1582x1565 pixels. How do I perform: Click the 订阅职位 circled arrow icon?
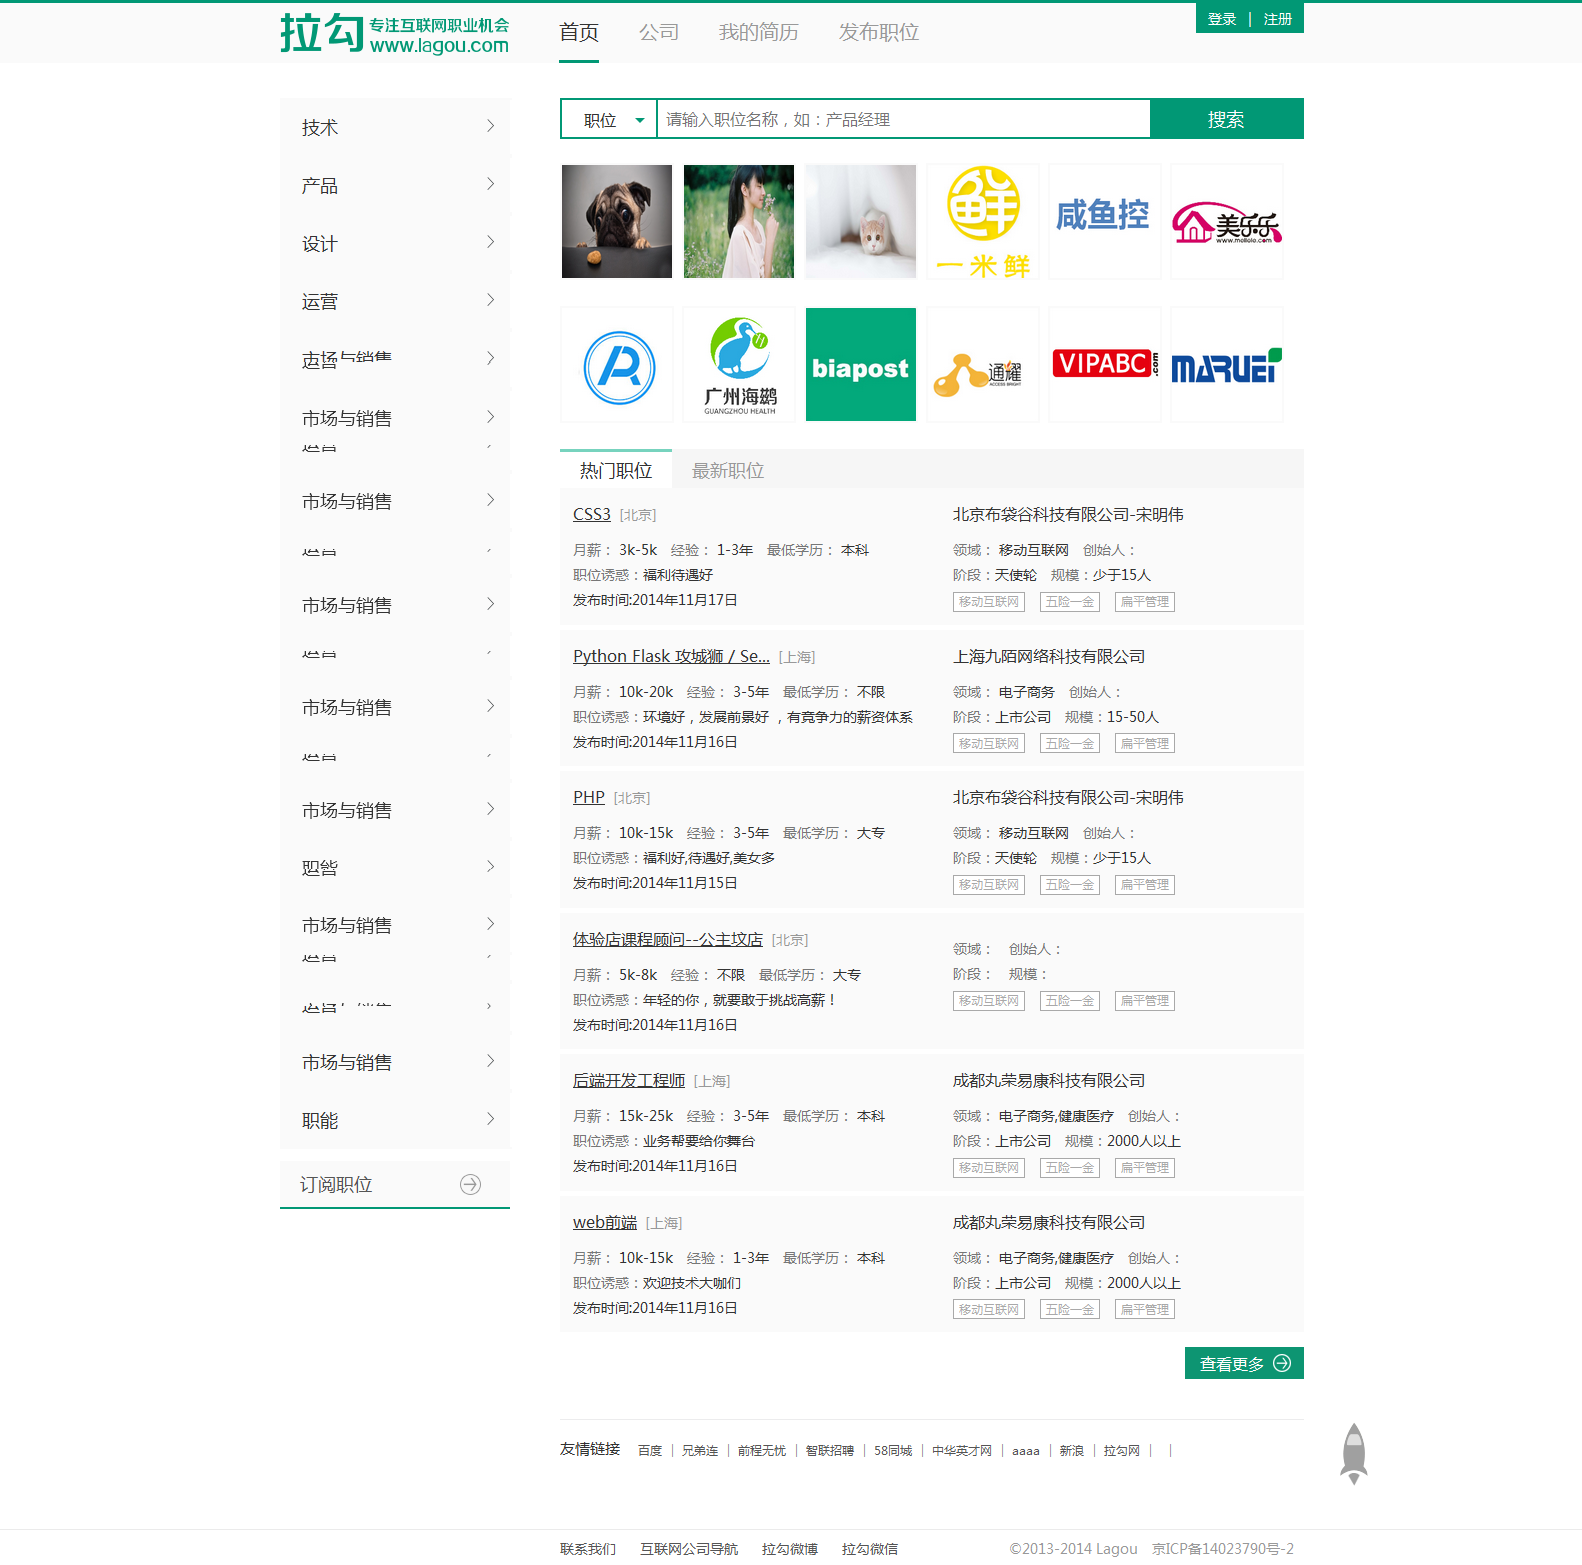470,1184
